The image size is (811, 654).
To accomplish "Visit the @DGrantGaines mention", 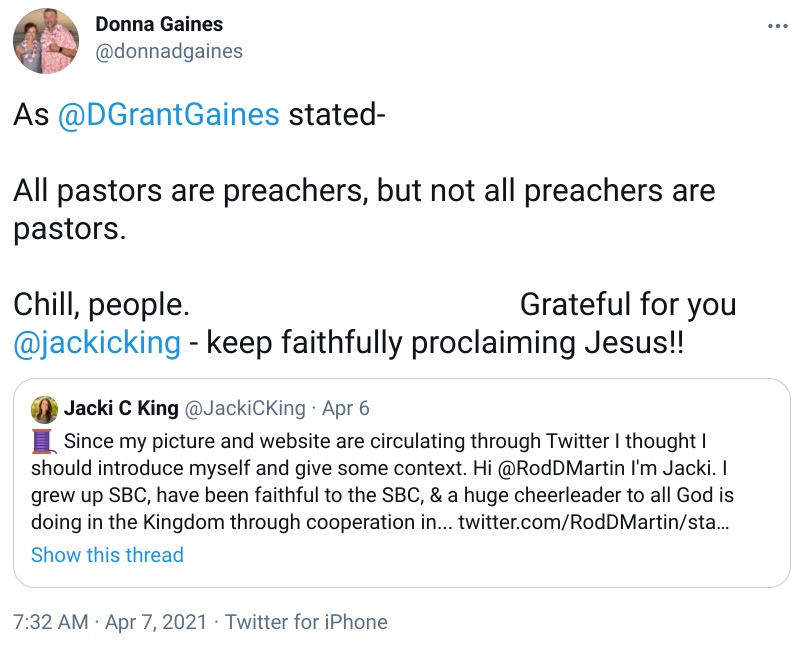I will tap(168, 115).
